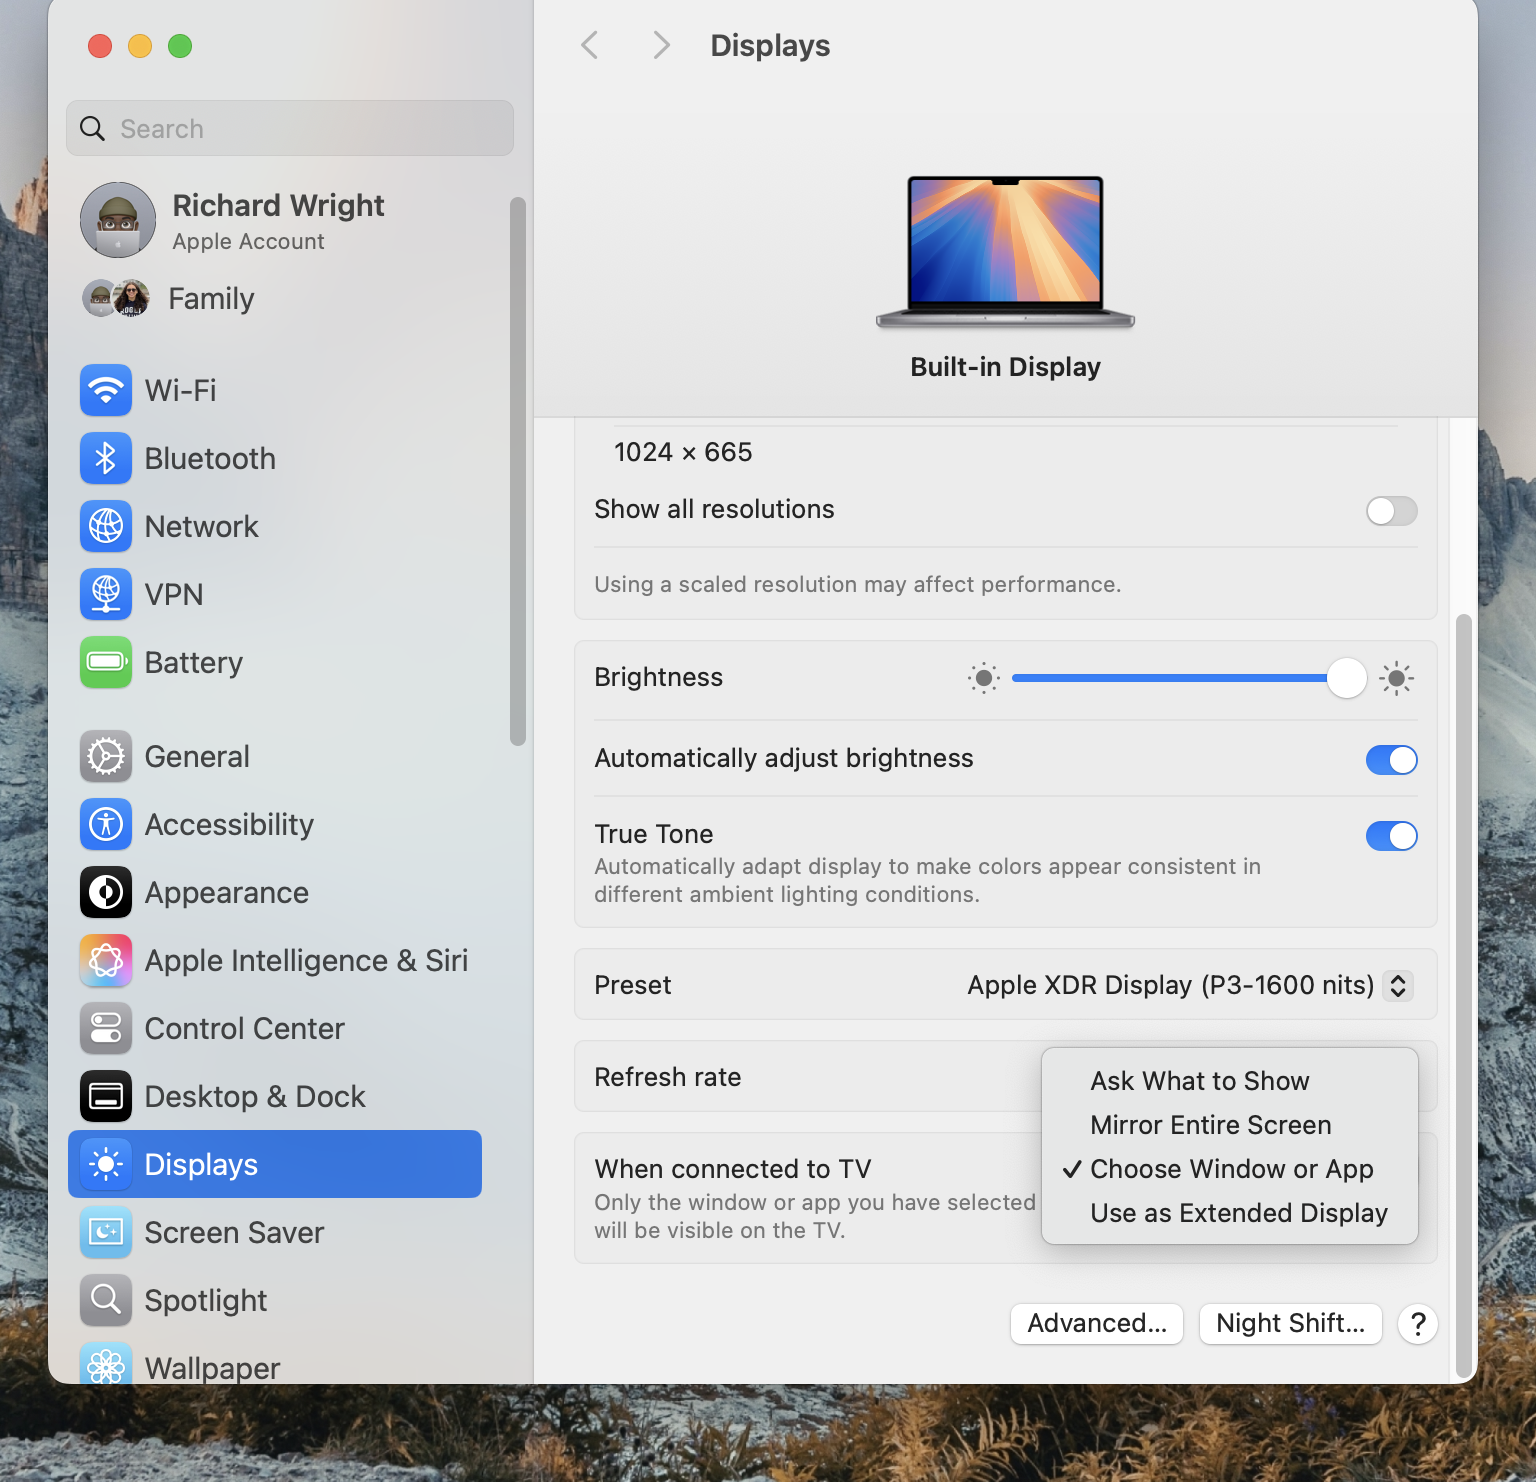Open the Network globe icon
This screenshot has height=1482, width=1536.
(106, 526)
